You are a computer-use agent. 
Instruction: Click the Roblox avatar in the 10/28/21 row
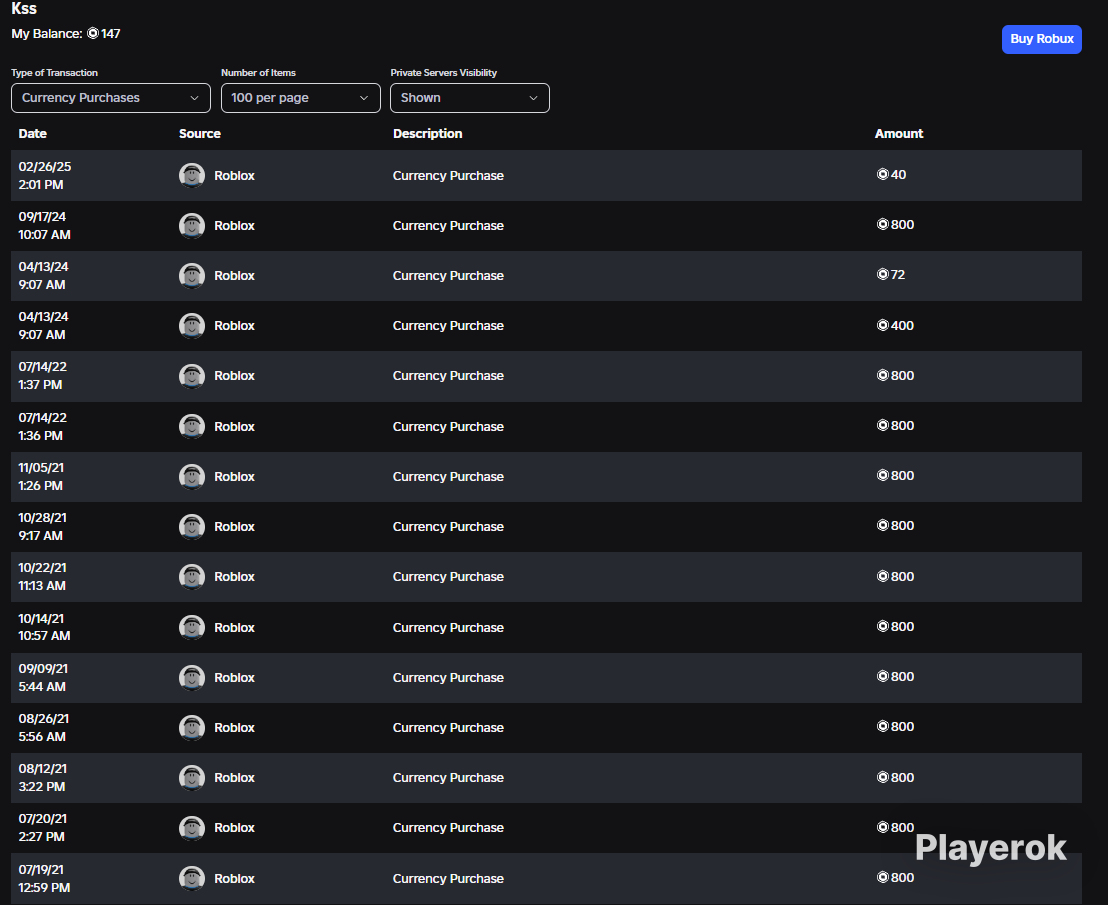[192, 527]
